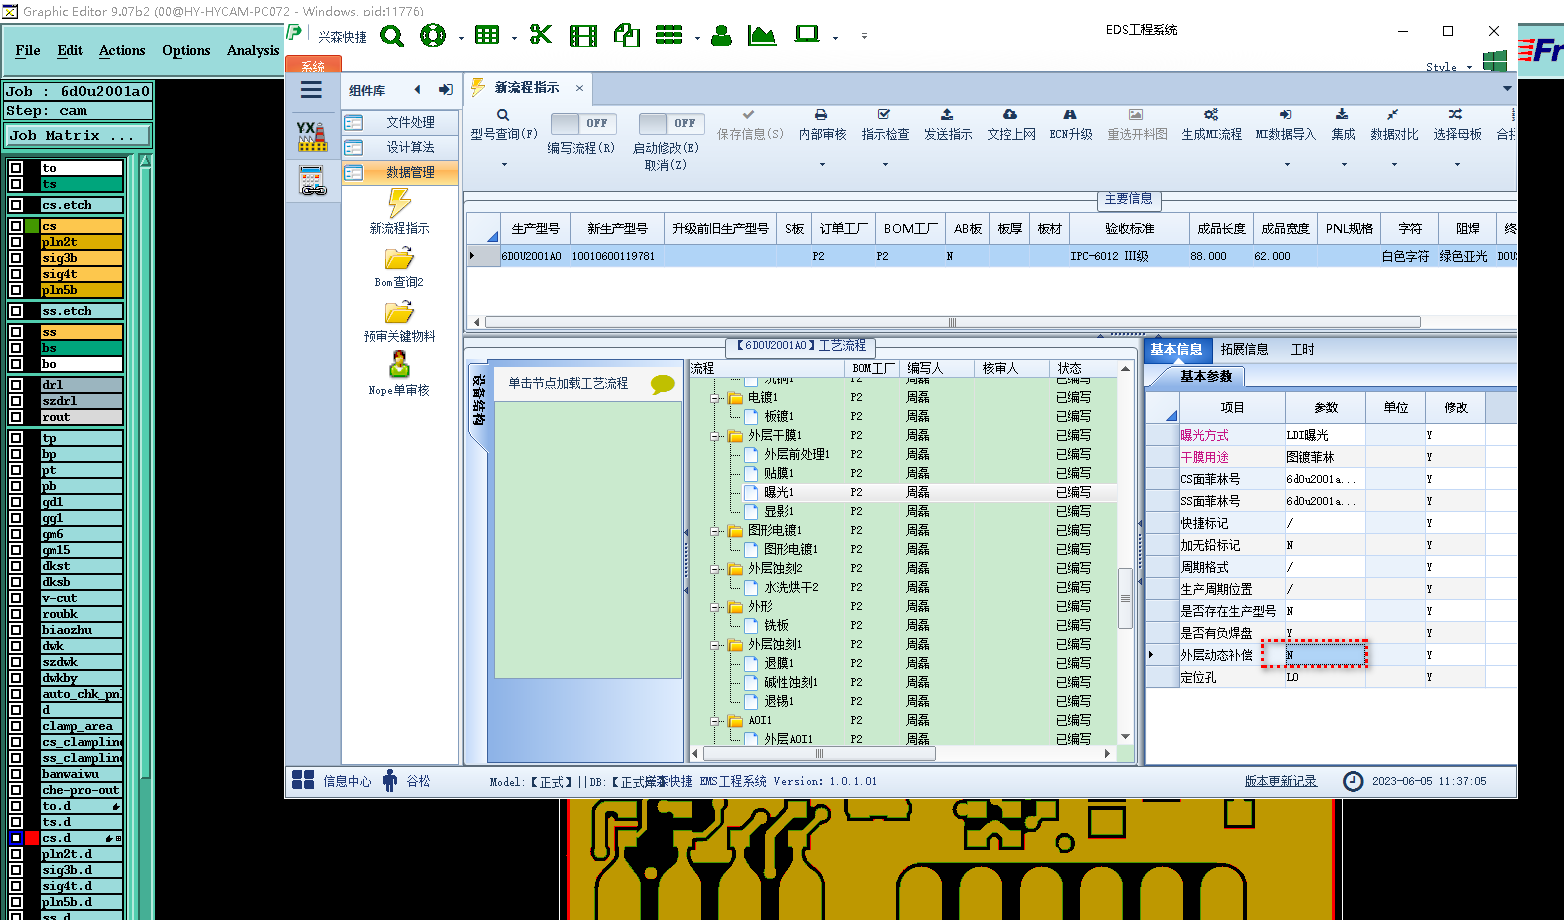1564x920 pixels.
Task: Open dropdown arrow under 内部审核
Action: pos(822,164)
